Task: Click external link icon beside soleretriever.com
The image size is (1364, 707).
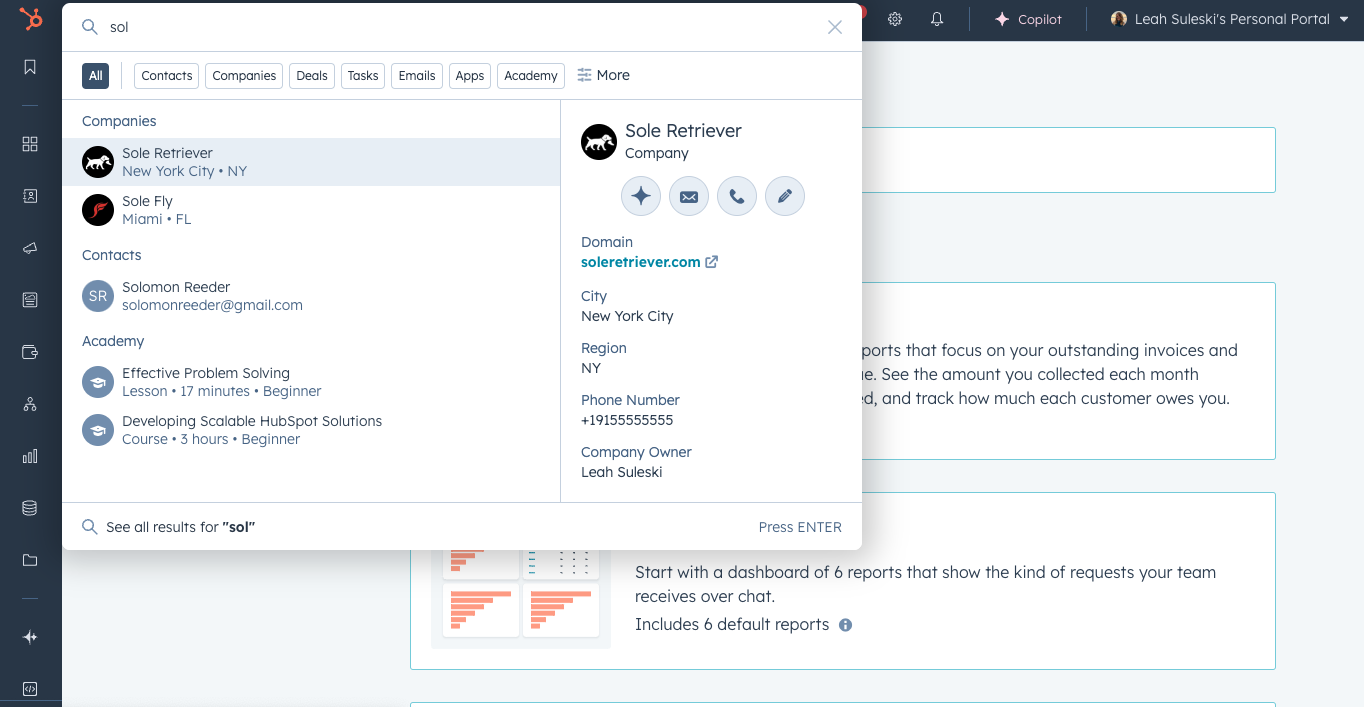Action: coord(712,262)
